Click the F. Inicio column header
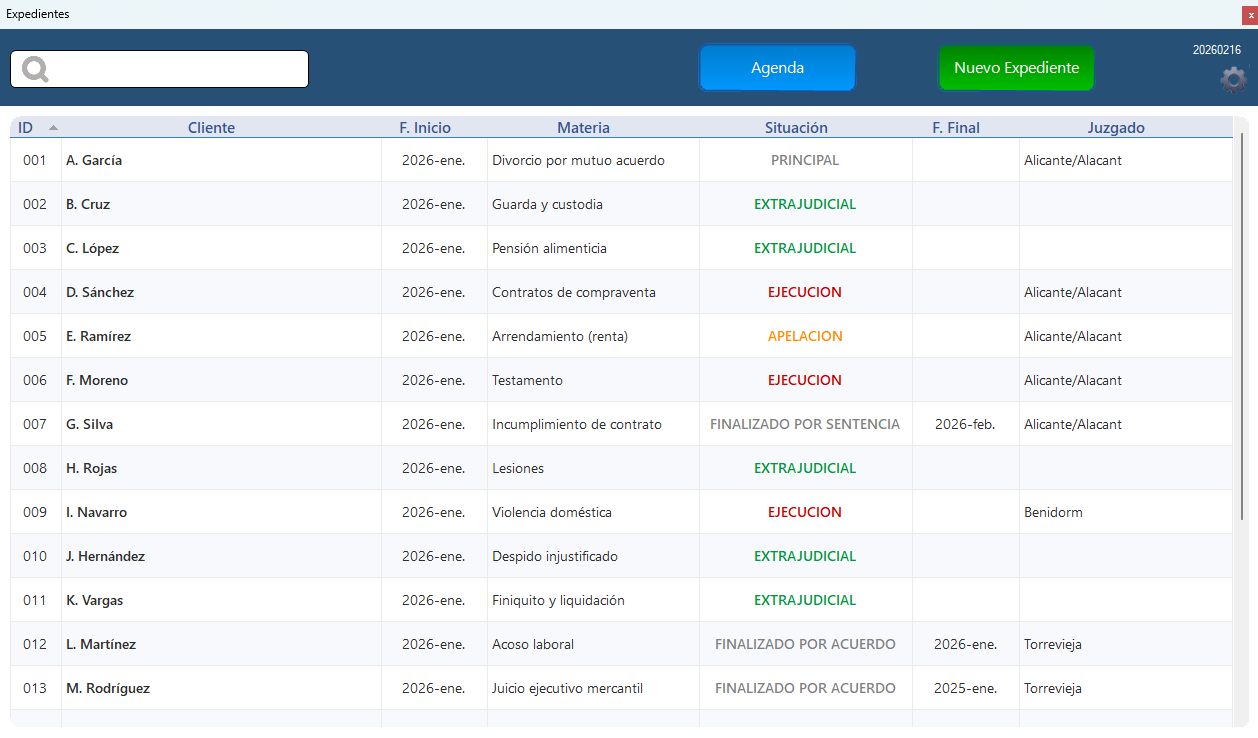 pyautogui.click(x=425, y=128)
